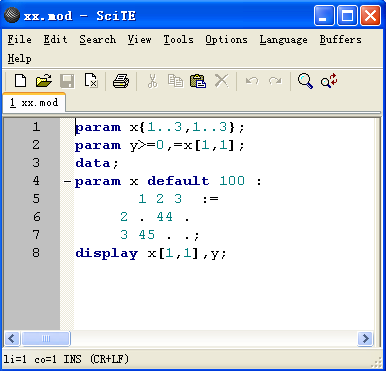Click line number 8 in the margin

tap(36, 253)
